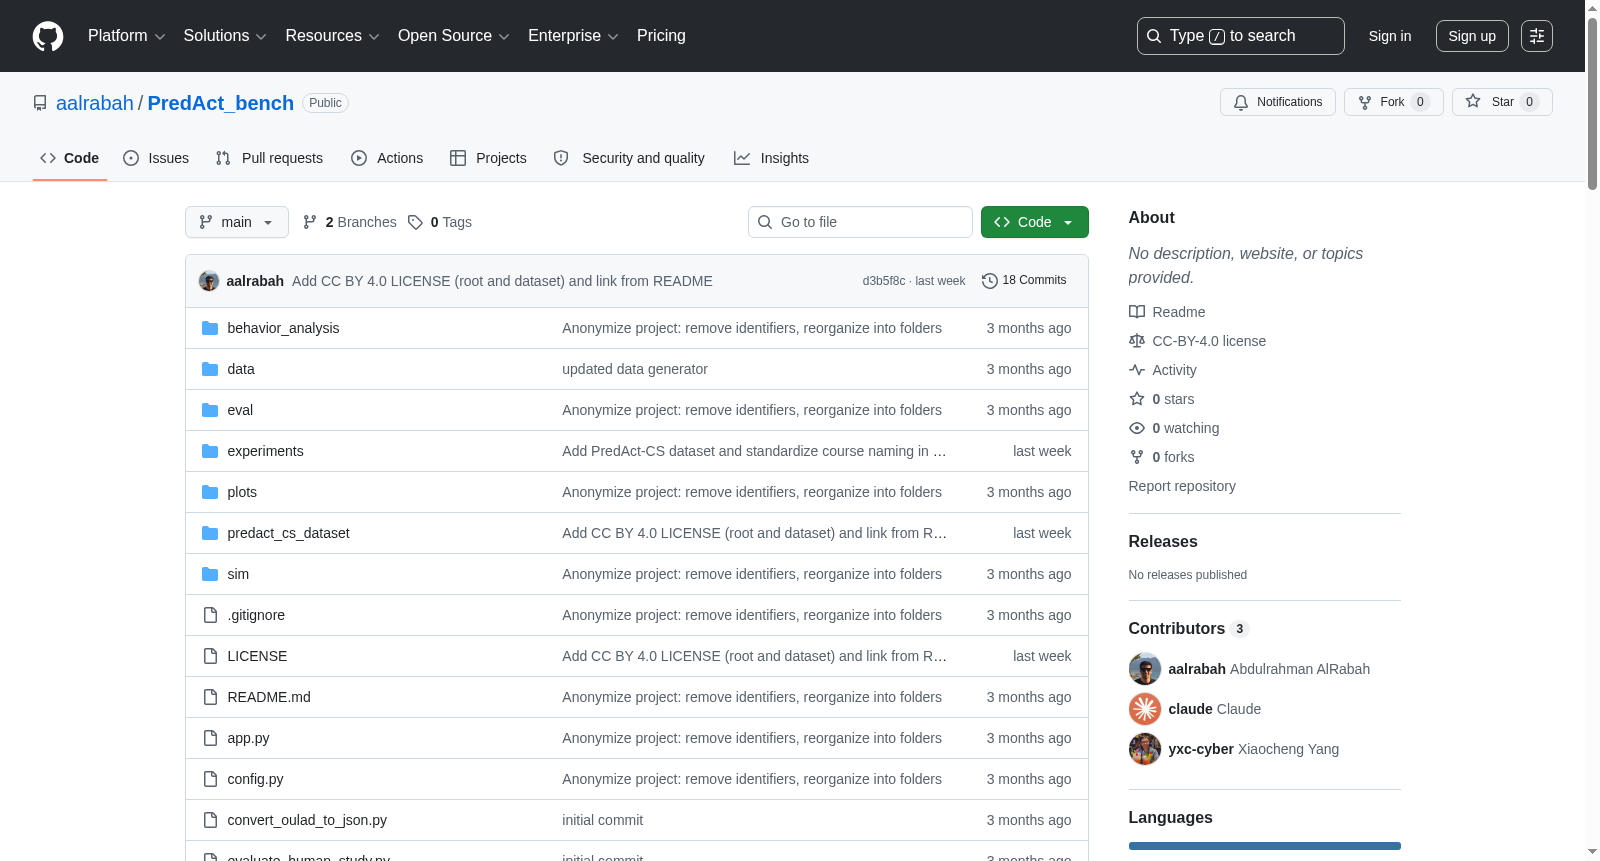
Task: Fork the repository with the Fork button
Action: coord(1394,102)
